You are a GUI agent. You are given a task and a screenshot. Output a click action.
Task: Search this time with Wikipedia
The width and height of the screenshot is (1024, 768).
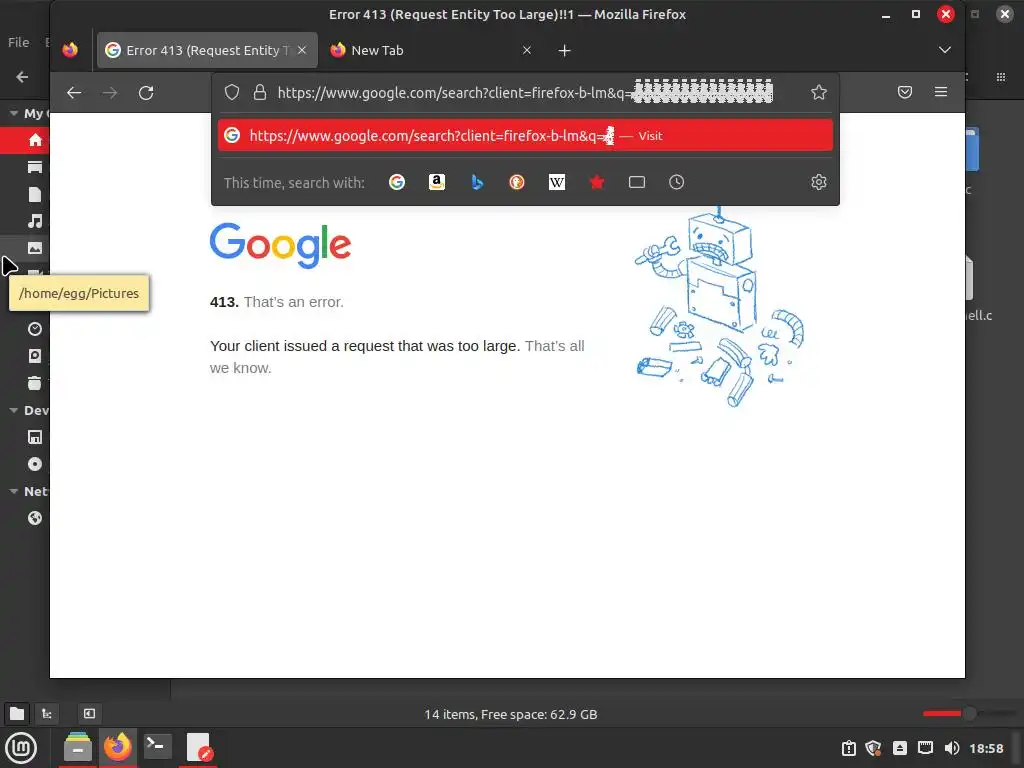(x=557, y=182)
